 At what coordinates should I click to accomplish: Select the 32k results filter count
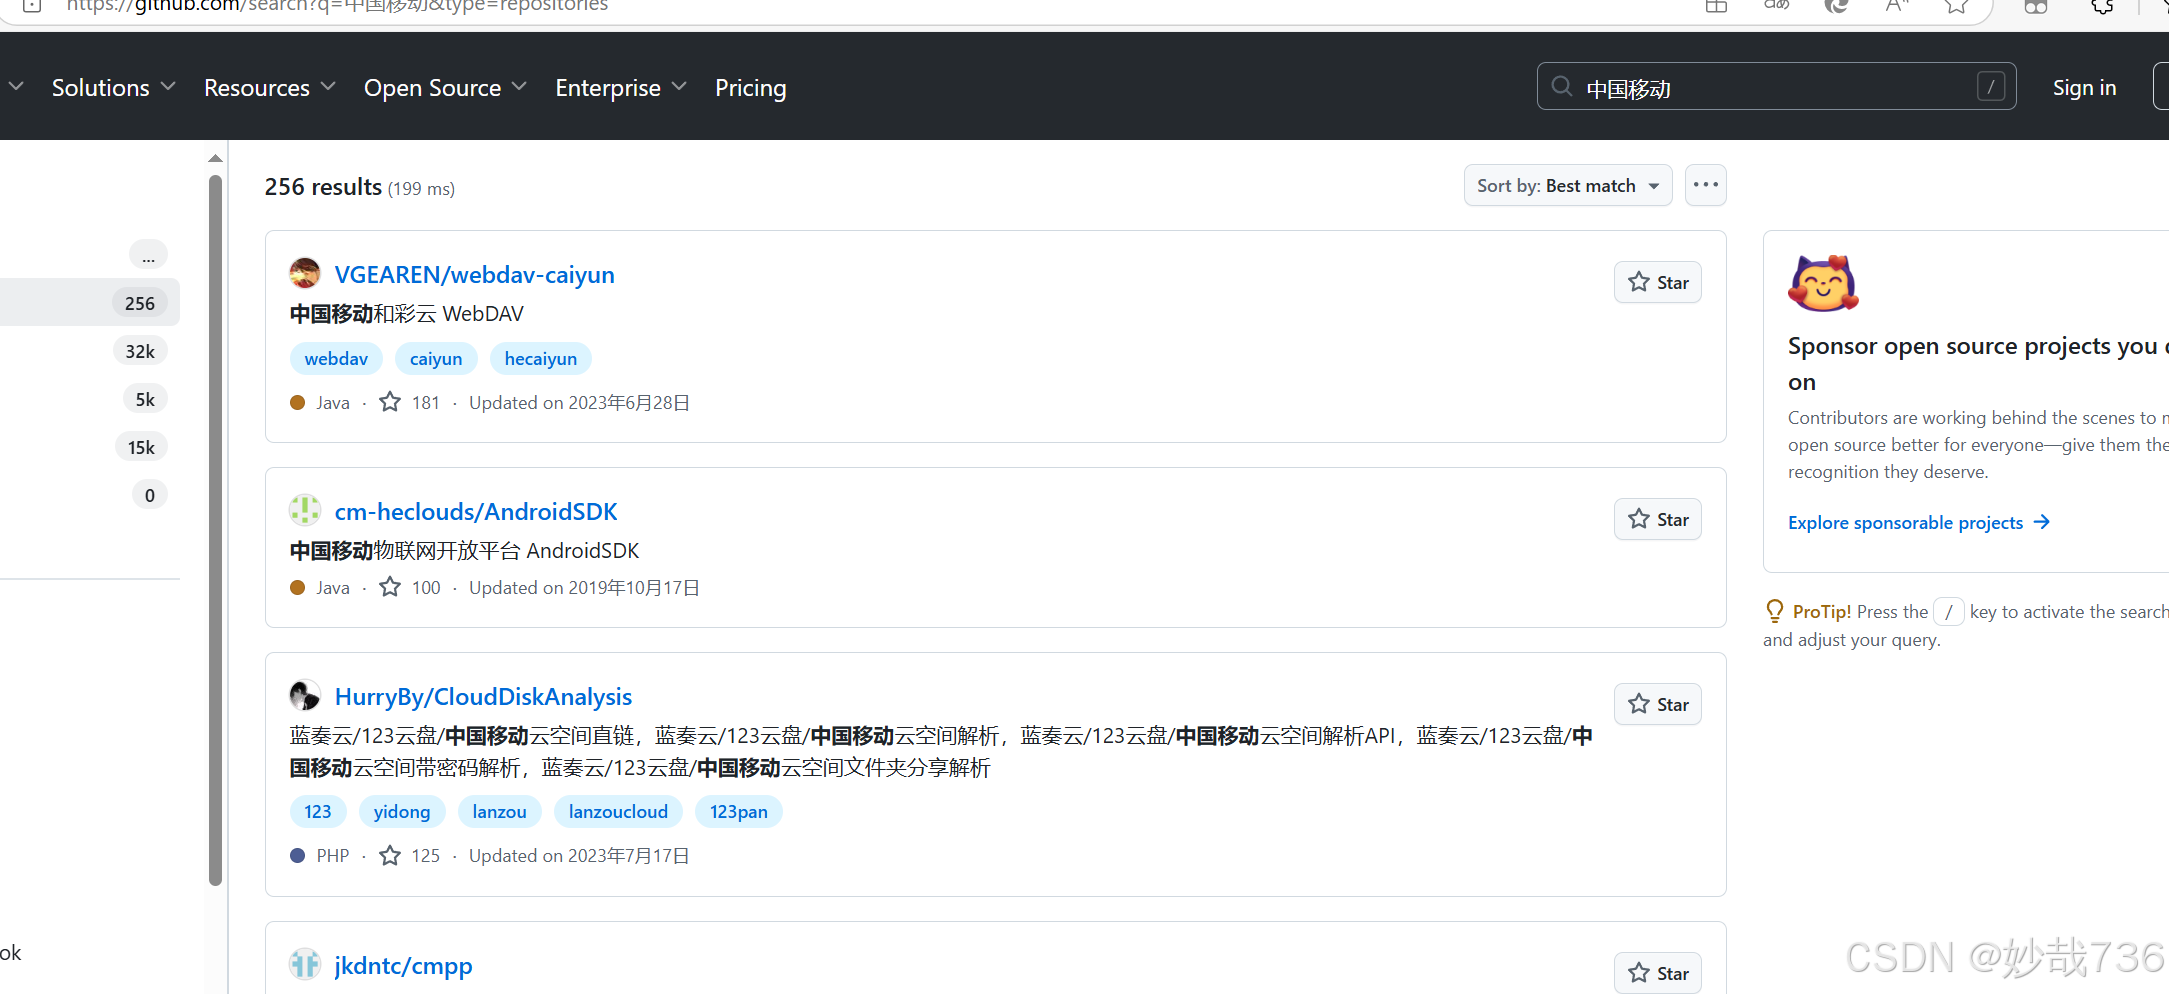(140, 351)
